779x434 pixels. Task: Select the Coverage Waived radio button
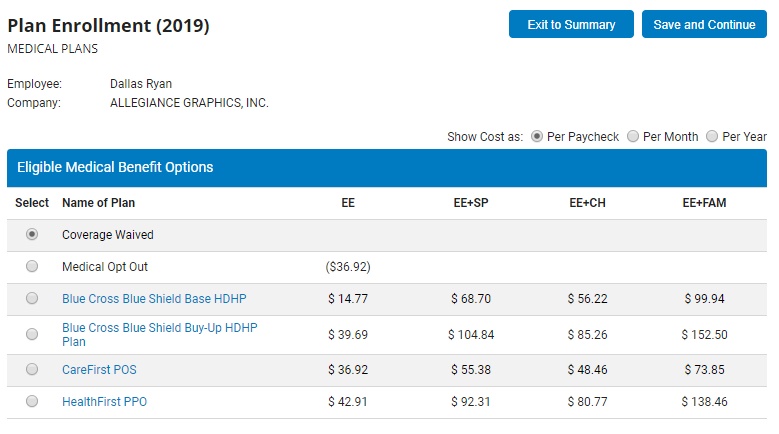32,235
